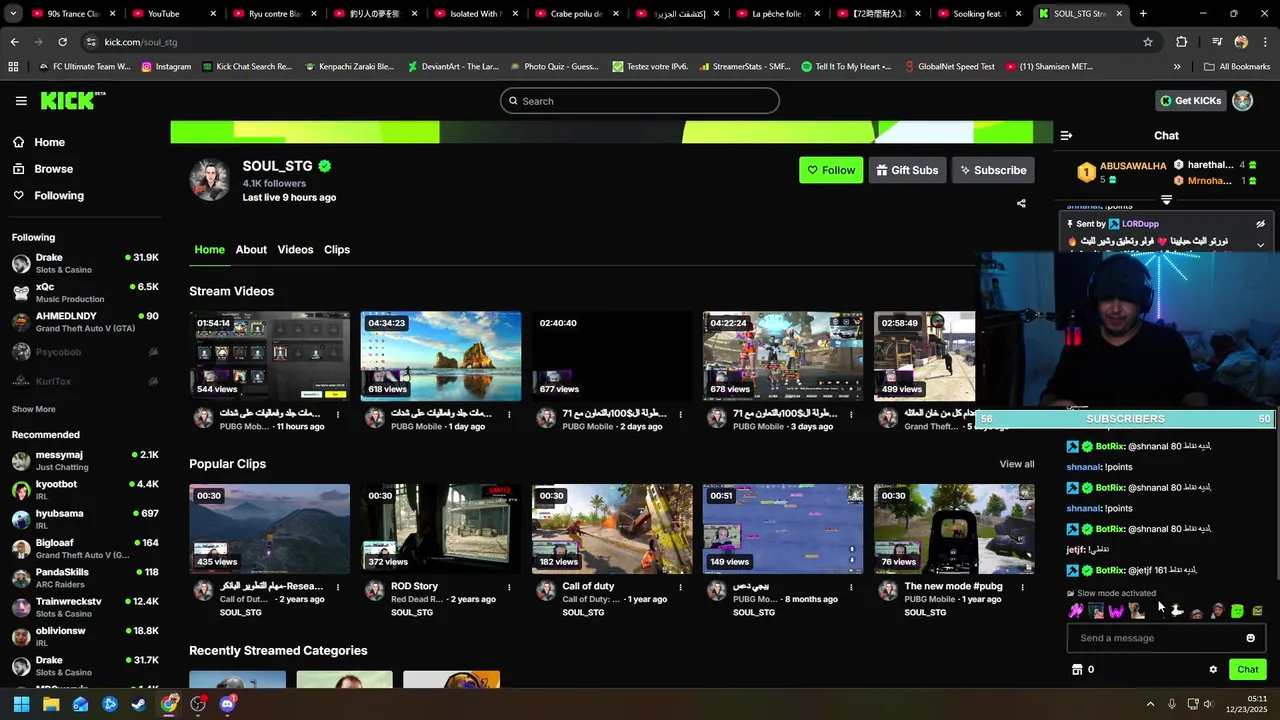Viewport: 1280px width, 720px height.
Task: Bookmark this page with the star icon
Action: point(1148,42)
